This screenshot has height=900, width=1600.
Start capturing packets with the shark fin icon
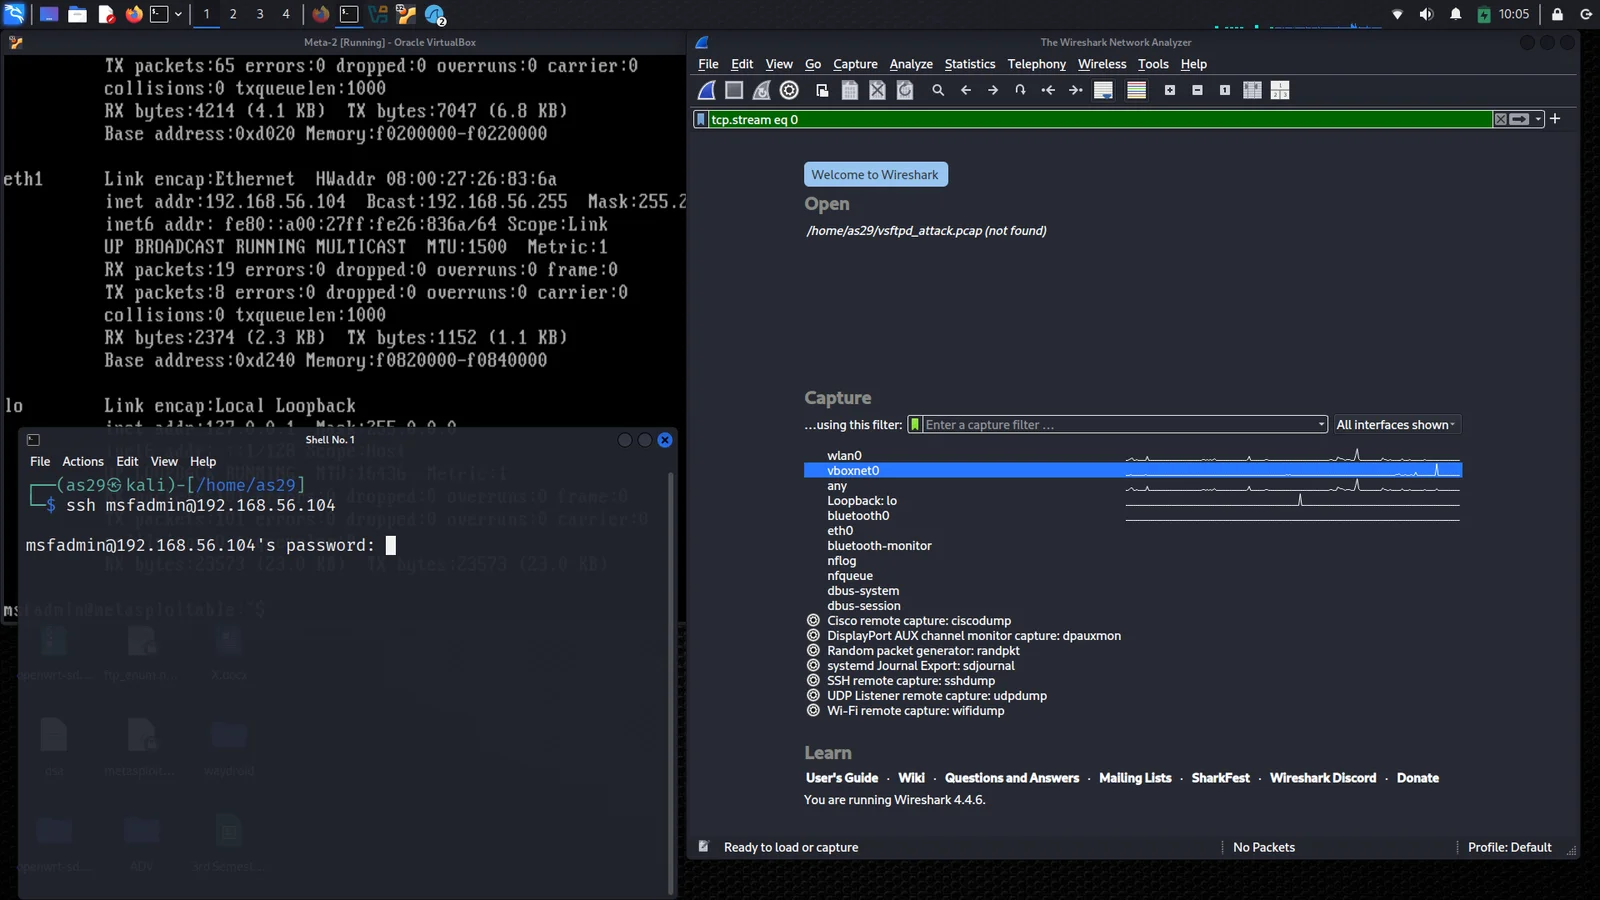(706, 90)
